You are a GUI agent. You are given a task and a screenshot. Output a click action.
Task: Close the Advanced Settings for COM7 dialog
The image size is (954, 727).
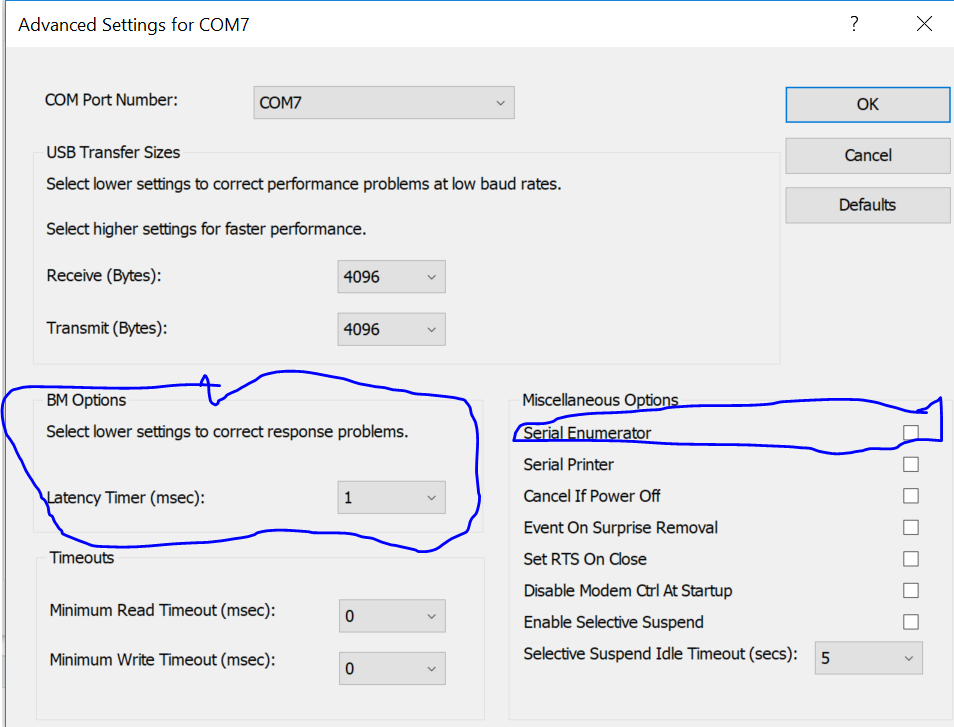tap(924, 24)
